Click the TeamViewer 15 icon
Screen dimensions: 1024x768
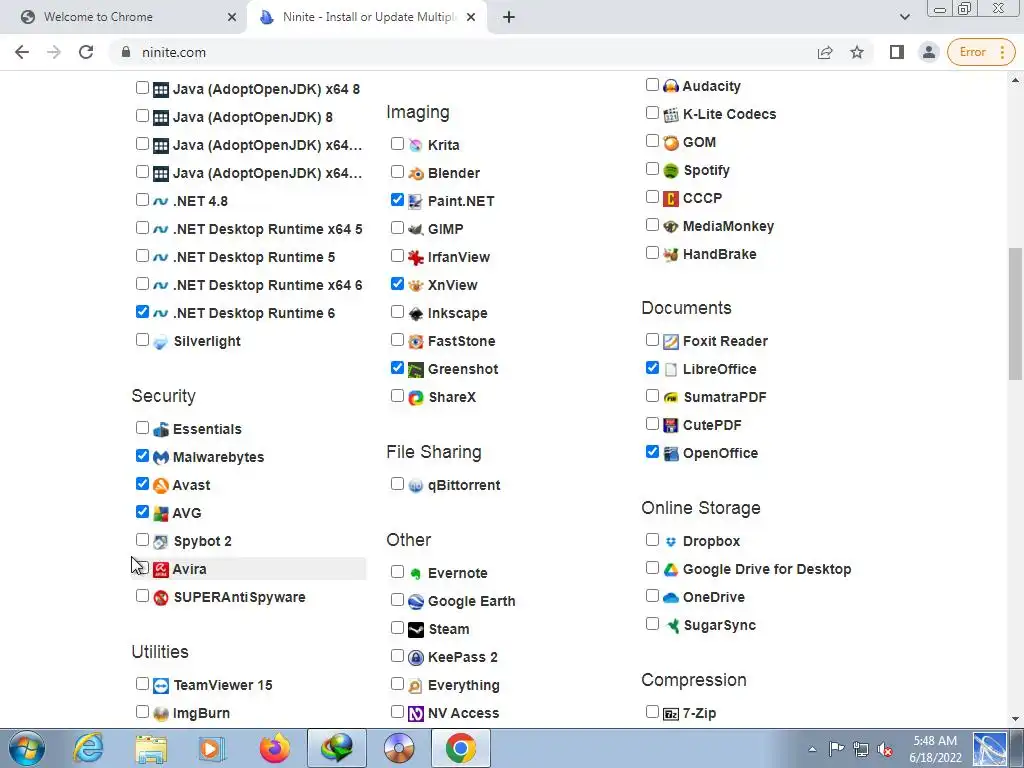tap(161, 686)
